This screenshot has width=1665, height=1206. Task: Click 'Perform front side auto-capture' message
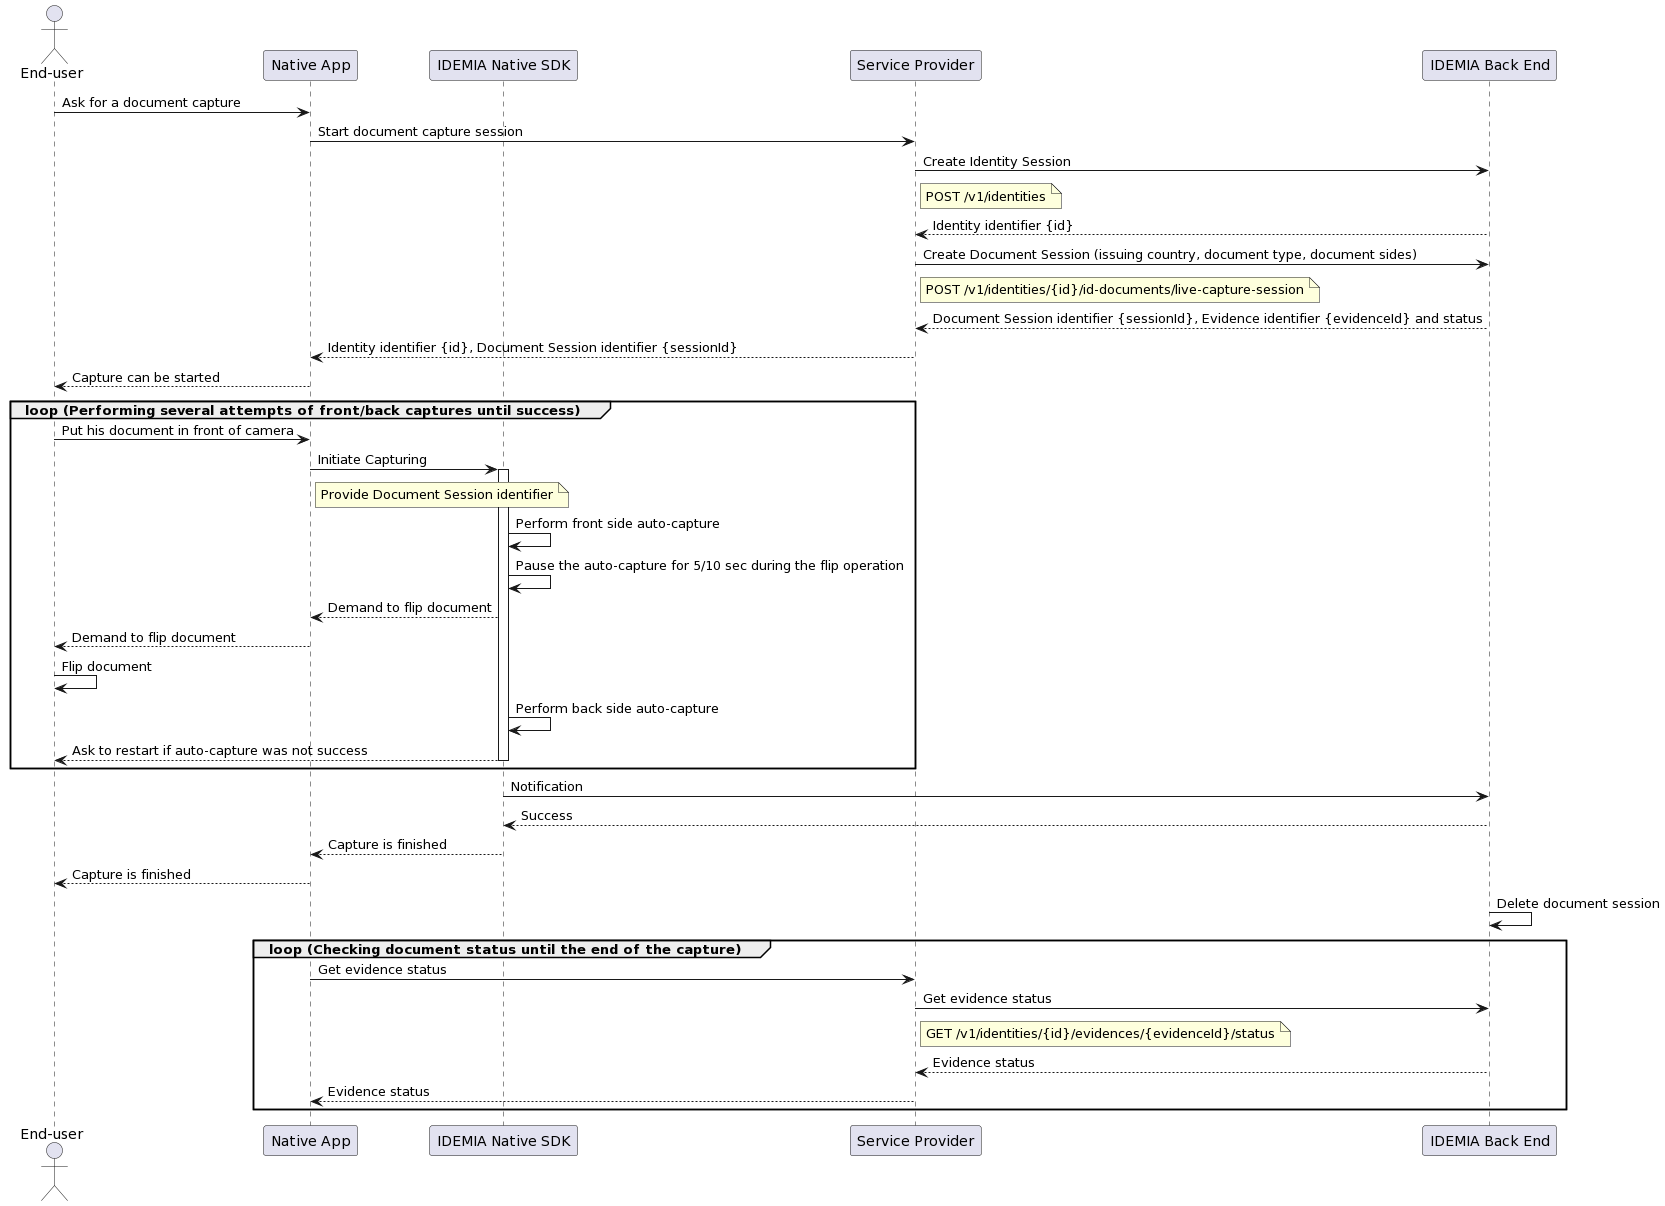pyautogui.click(x=617, y=524)
